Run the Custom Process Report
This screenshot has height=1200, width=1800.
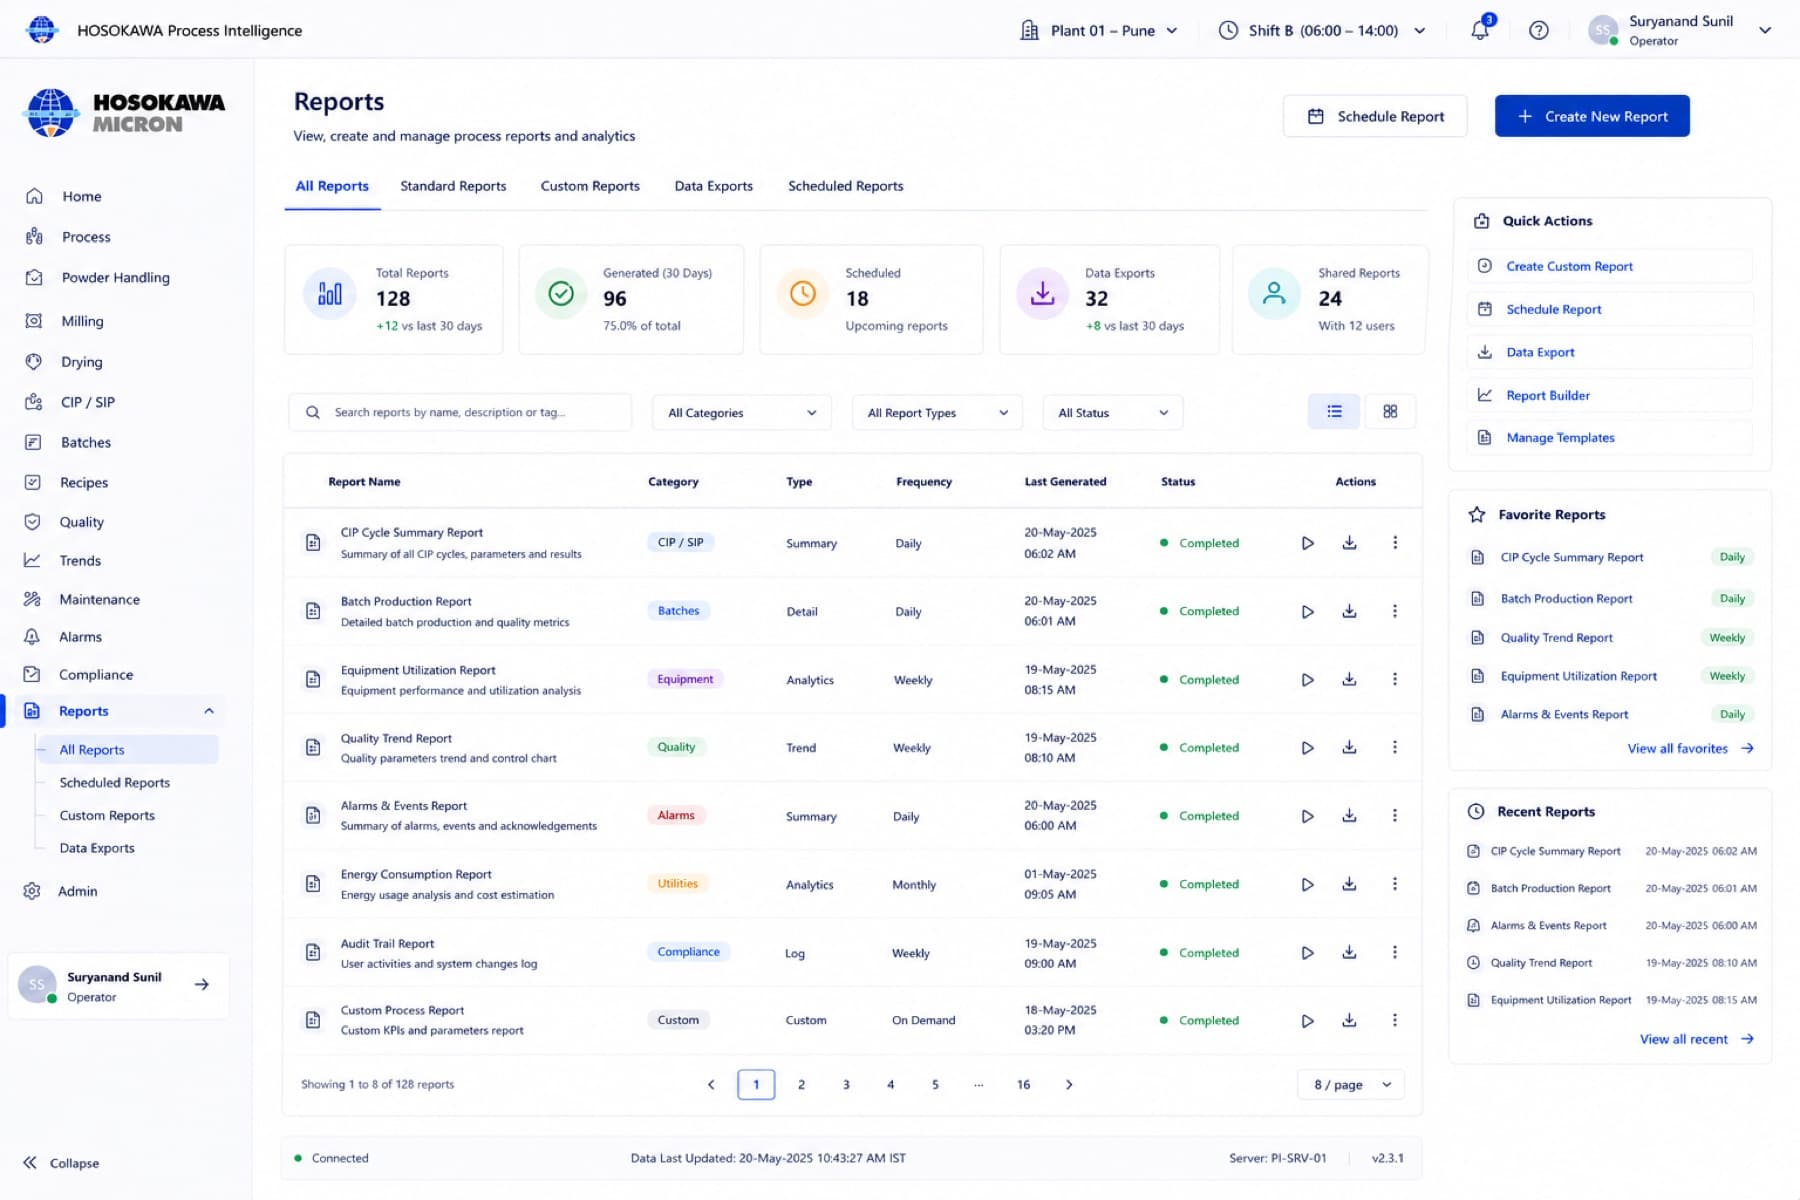(x=1307, y=1021)
